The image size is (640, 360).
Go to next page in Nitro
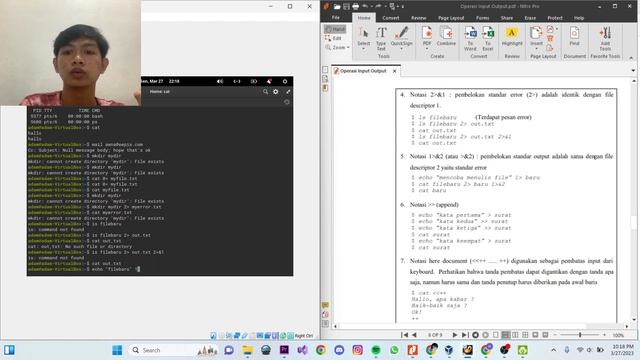(454, 335)
